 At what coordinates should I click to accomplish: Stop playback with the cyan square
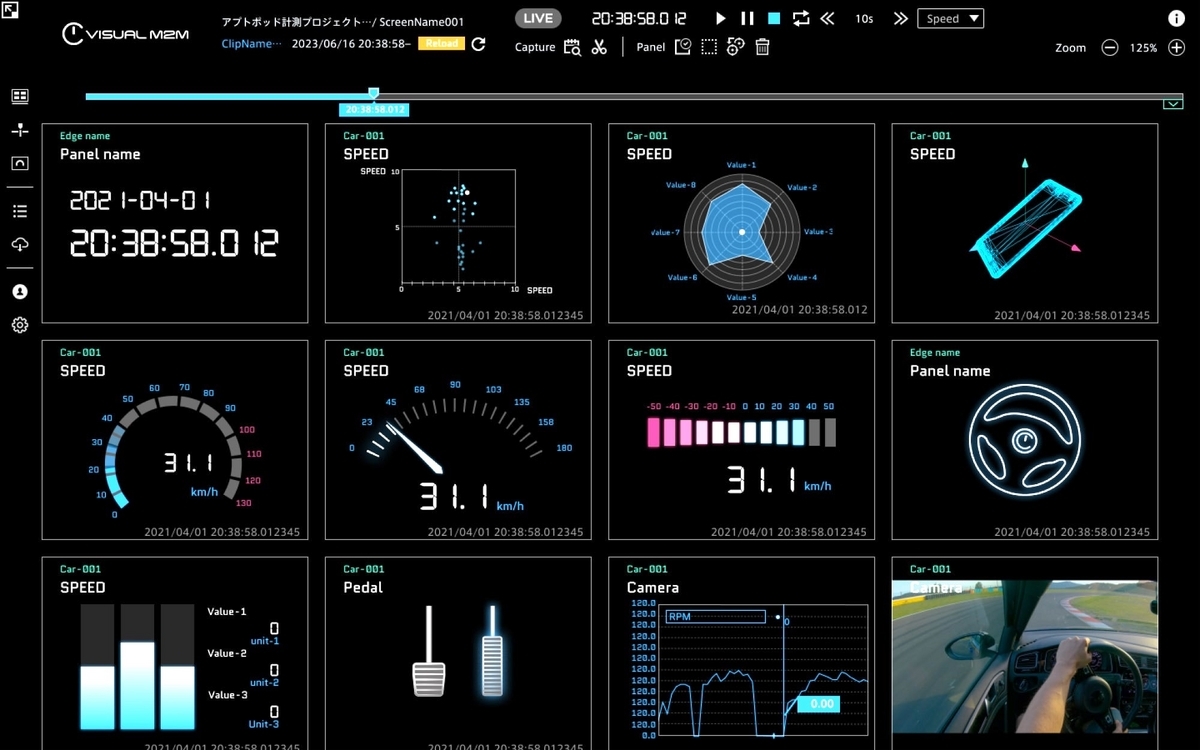click(774, 19)
